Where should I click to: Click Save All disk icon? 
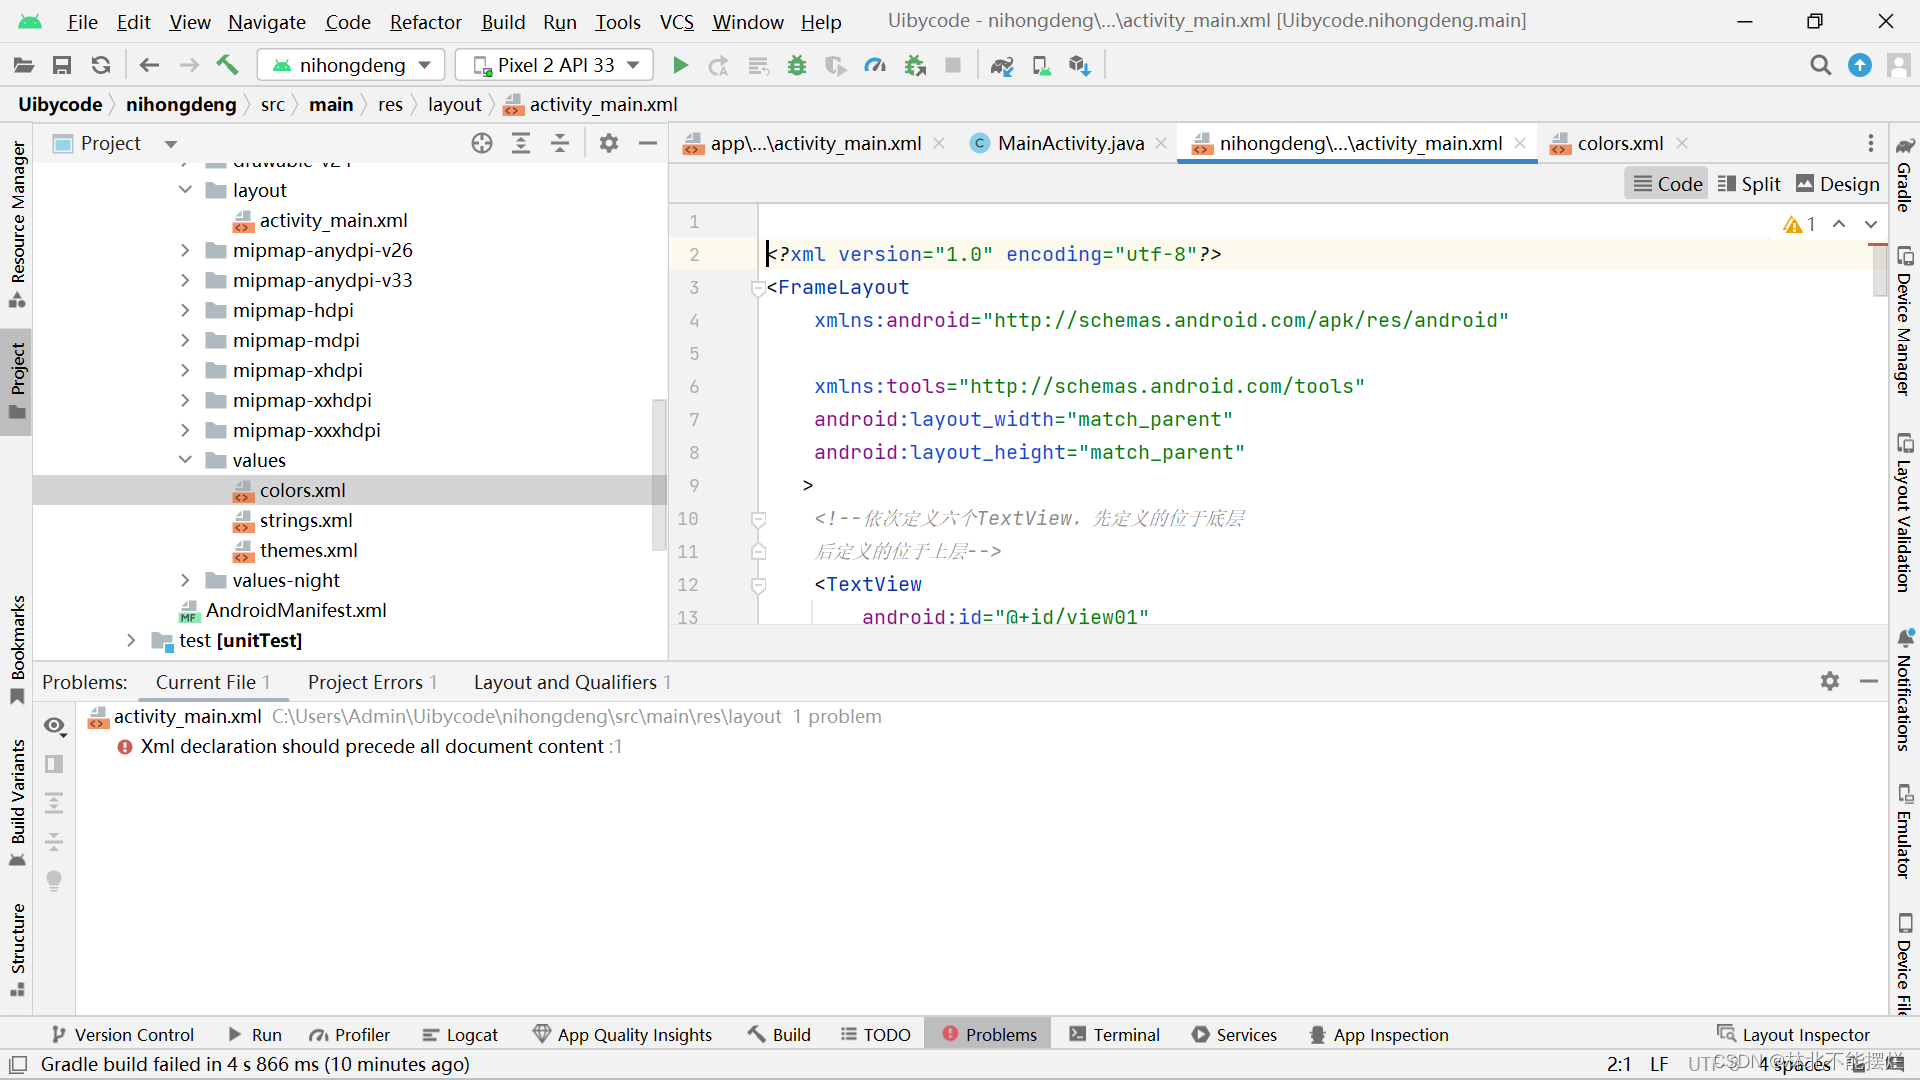(x=62, y=66)
